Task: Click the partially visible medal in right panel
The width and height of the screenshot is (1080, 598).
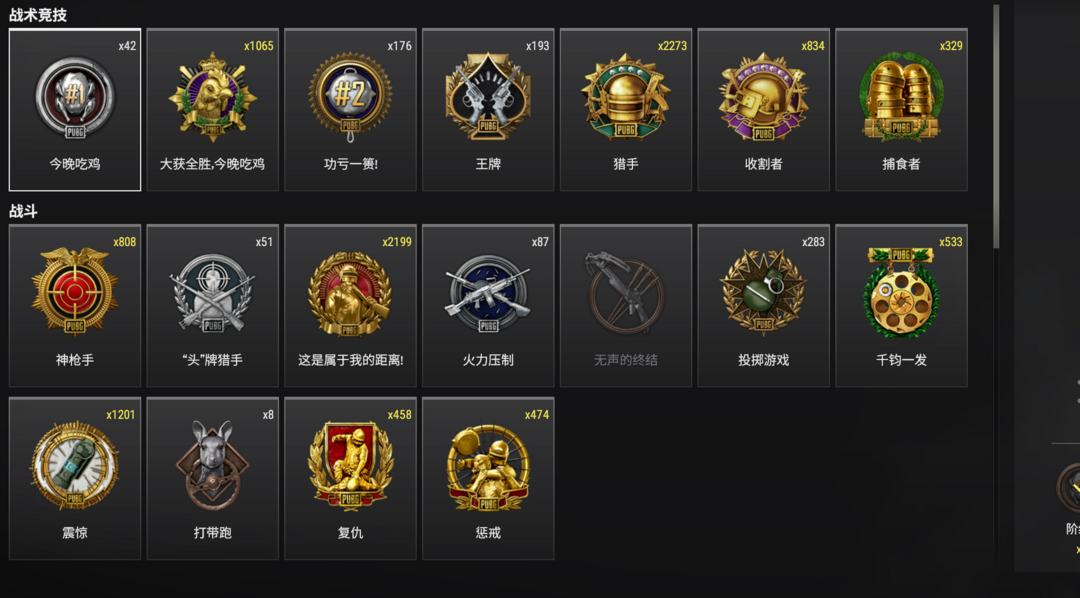Action: [x=1069, y=487]
